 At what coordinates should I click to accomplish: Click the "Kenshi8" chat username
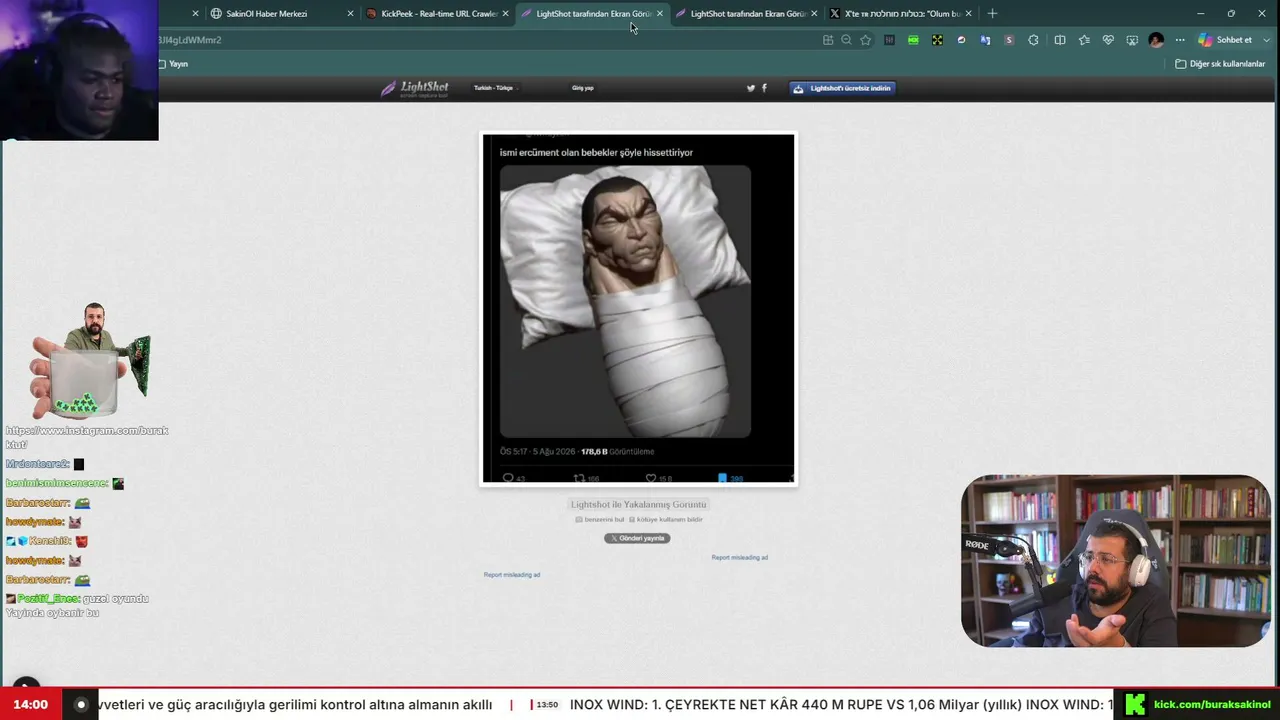coord(50,541)
